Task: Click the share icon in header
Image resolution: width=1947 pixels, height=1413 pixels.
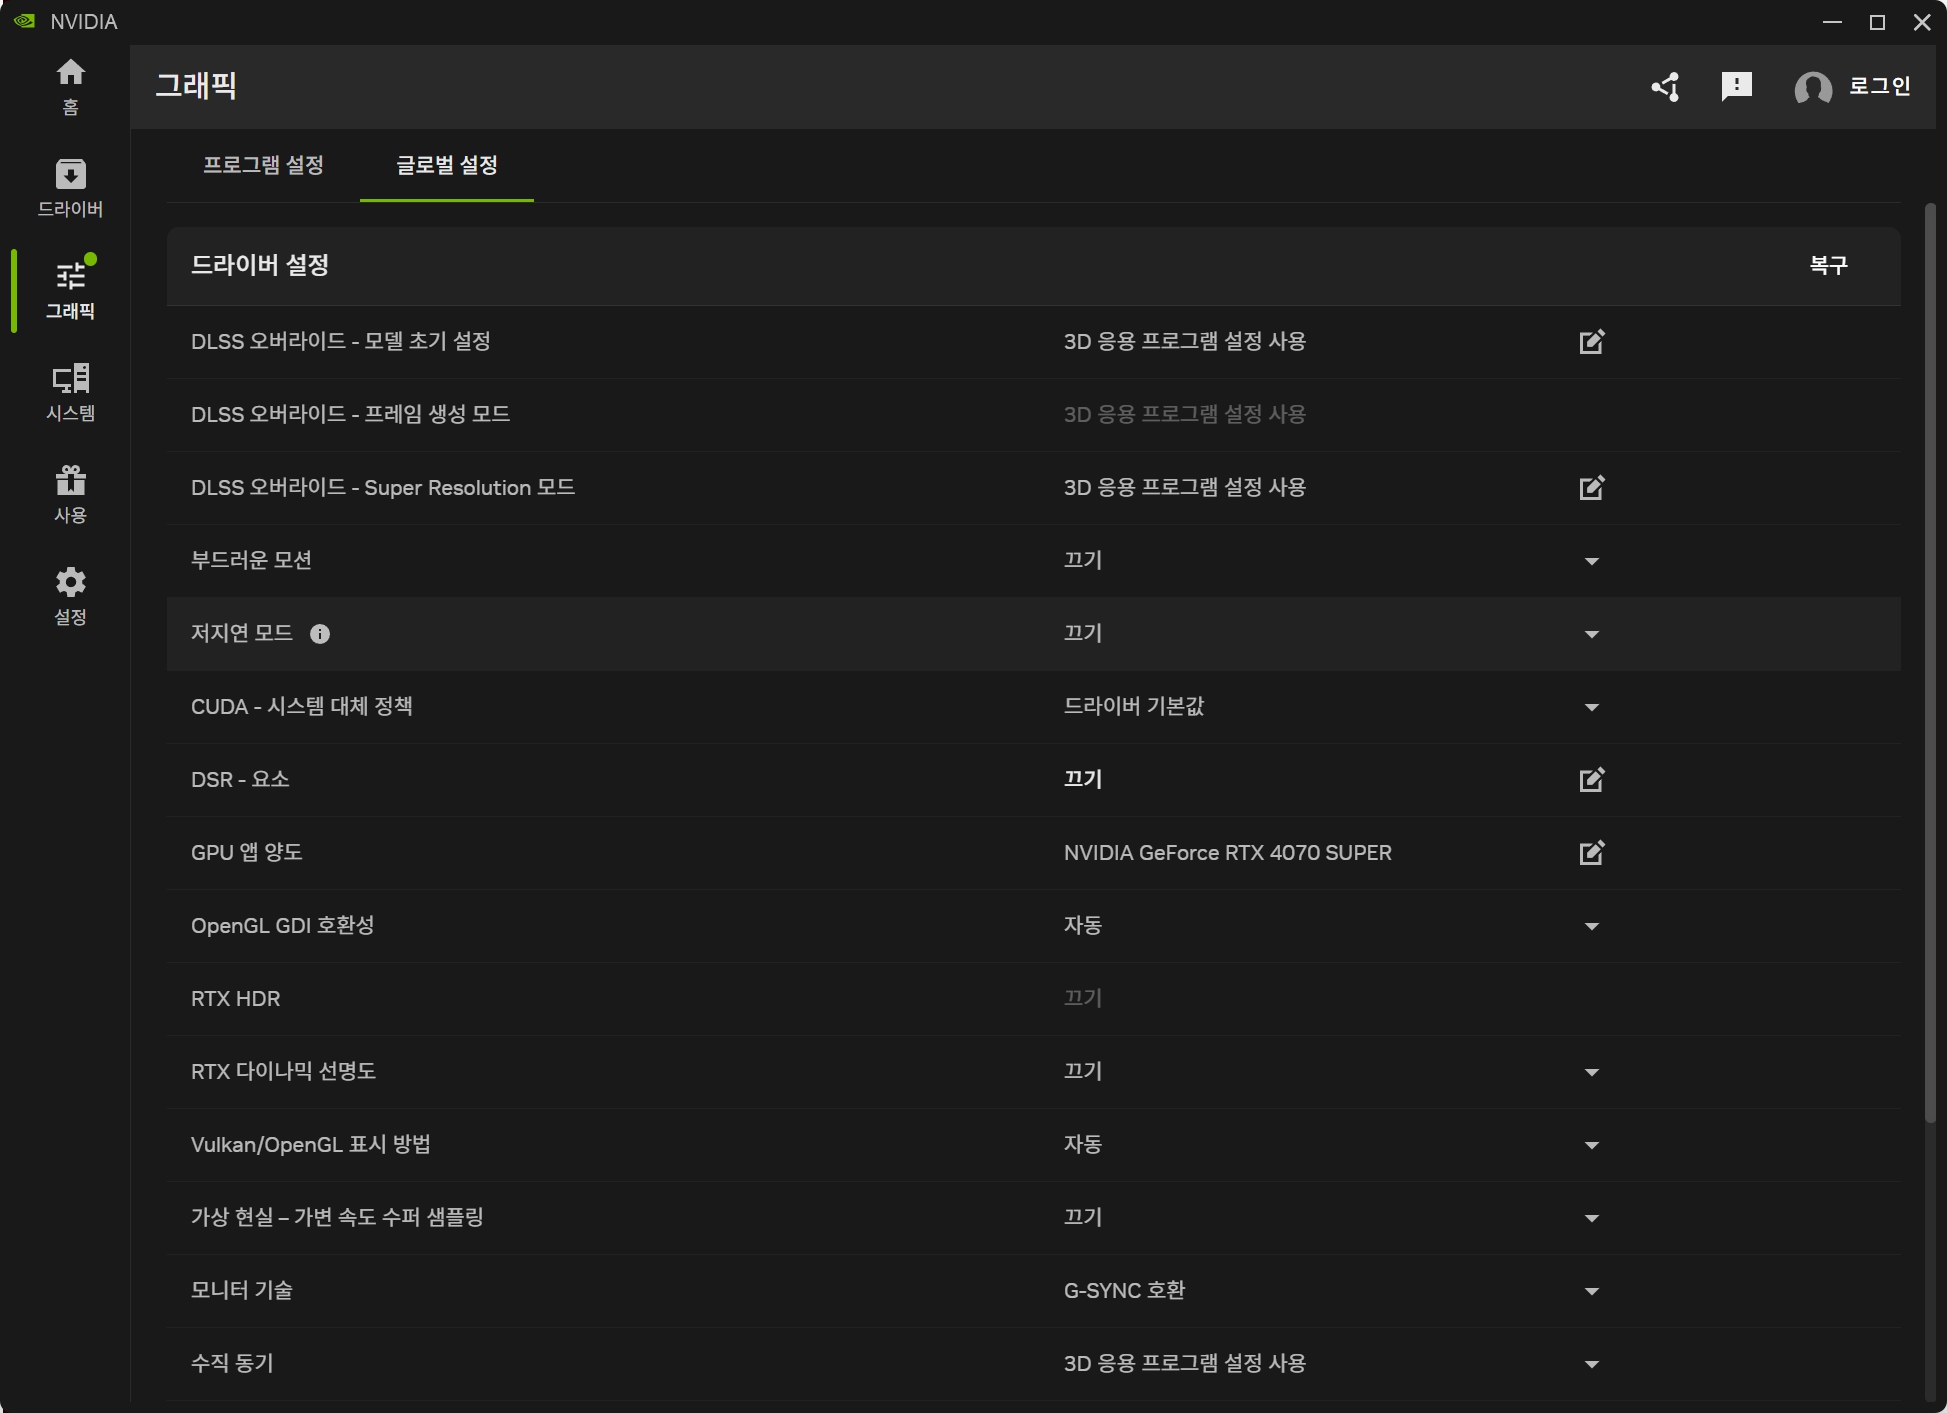Action: (1665, 87)
